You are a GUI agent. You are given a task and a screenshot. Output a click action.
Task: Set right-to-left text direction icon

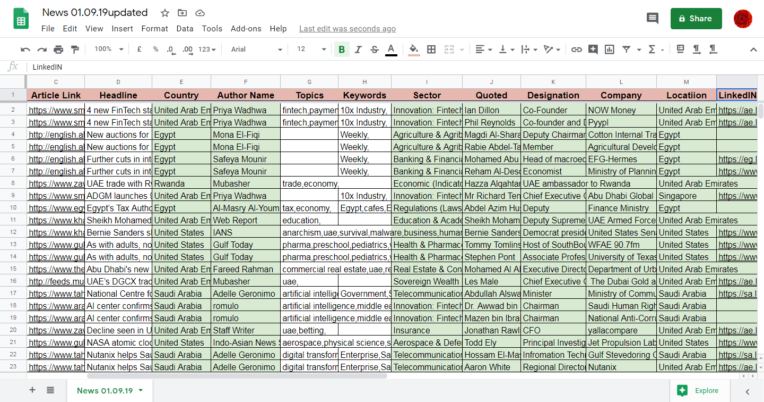(x=713, y=49)
